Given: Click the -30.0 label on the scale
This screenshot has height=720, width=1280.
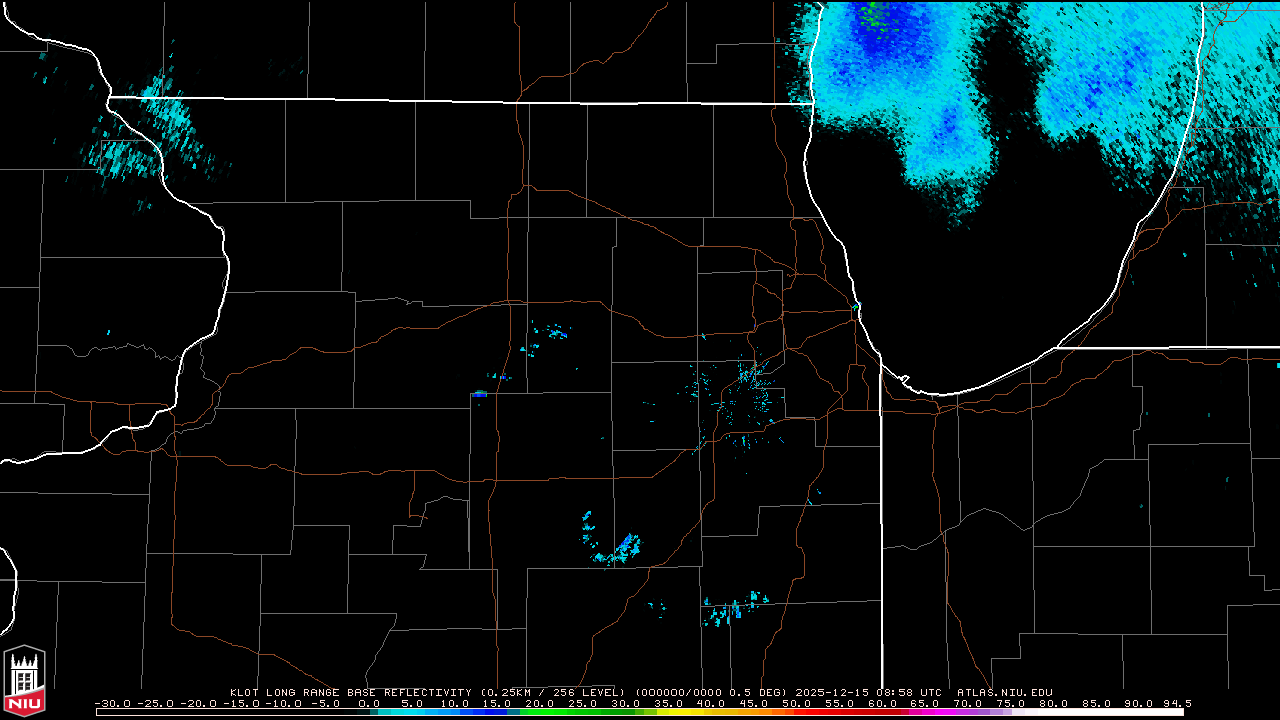Looking at the screenshot, I should [113, 703].
